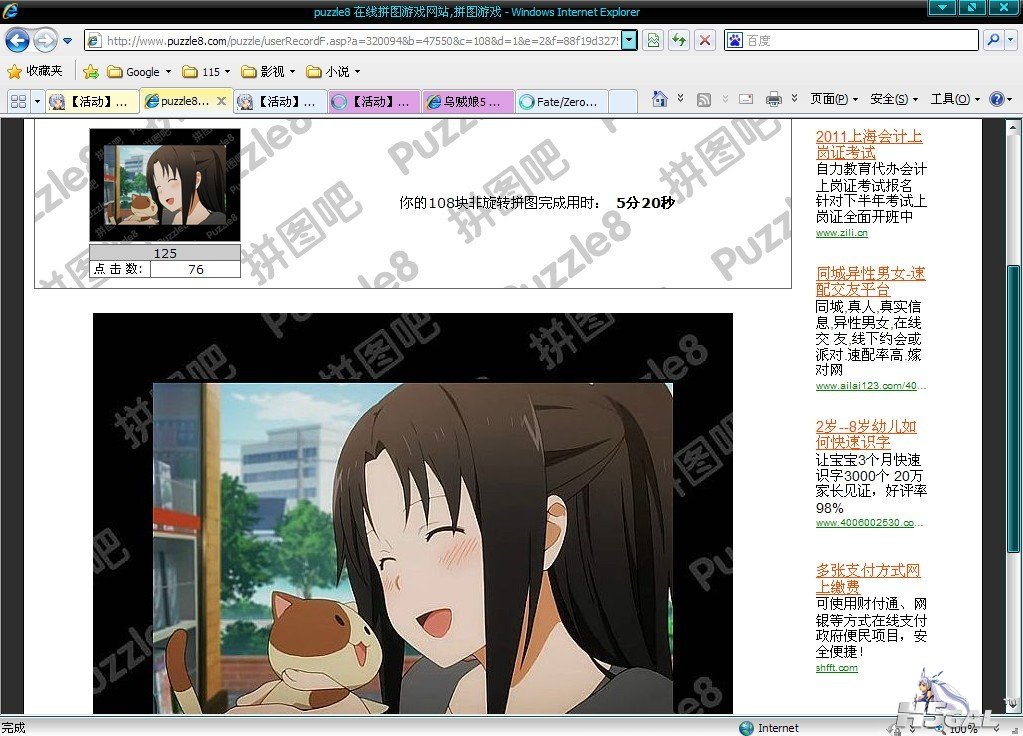Viewport: 1023px width, 736px height.
Task: Open the Help question mark menu
Action: (1001, 99)
